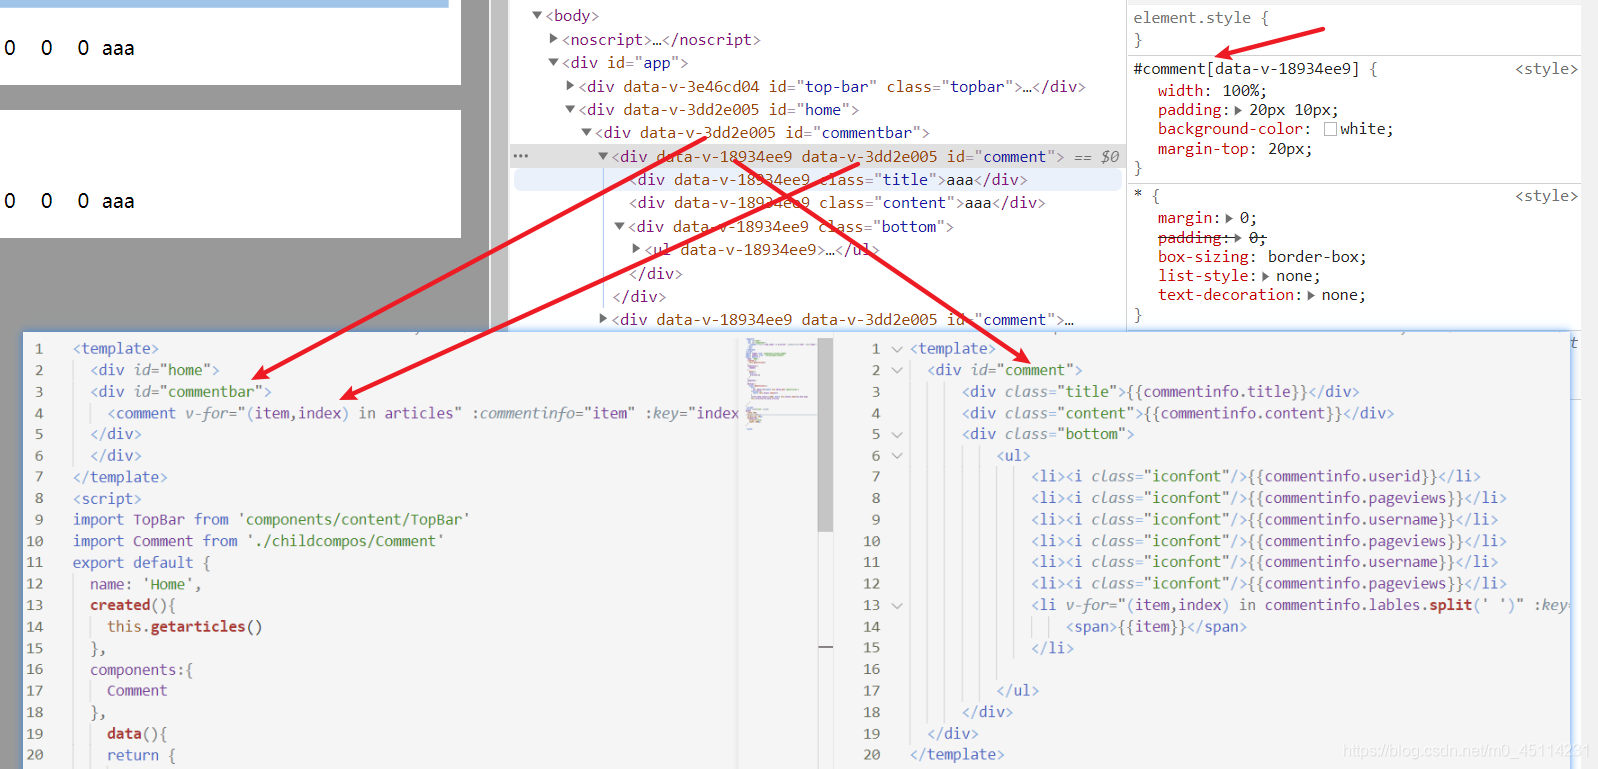Click the box-sizing: border-box declaration
This screenshot has width=1598, height=769.
pyautogui.click(x=1262, y=257)
